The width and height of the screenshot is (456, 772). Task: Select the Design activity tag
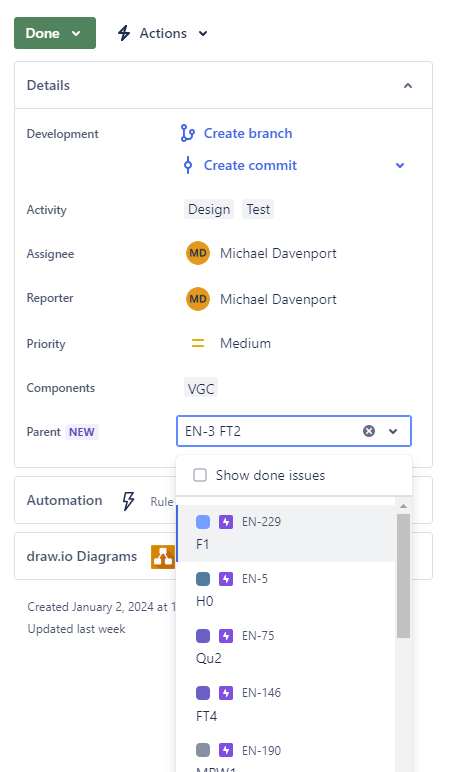(x=209, y=209)
